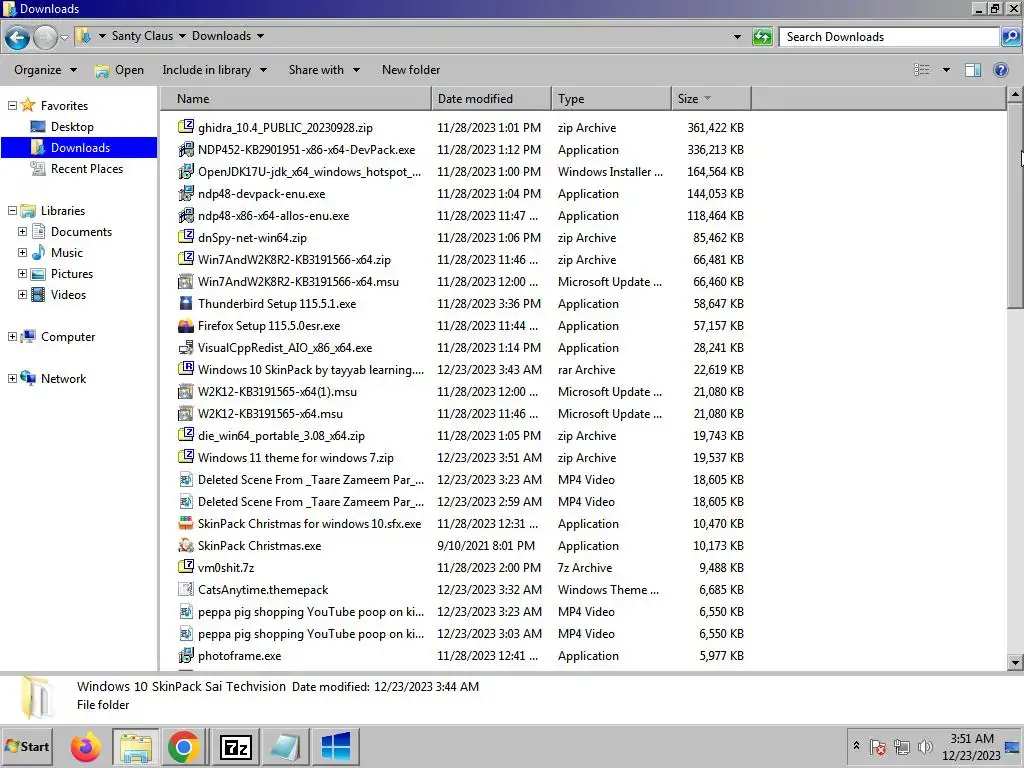Expand the Music library node
Screen dimensions: 1024x768
coord(22,253)
